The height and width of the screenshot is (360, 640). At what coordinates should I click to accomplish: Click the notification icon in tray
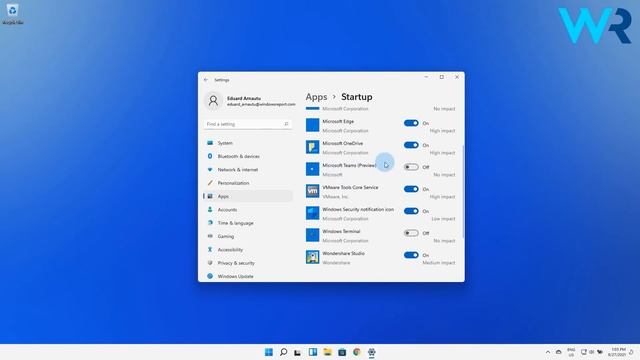pyautogui.click(x=631, y=352)
